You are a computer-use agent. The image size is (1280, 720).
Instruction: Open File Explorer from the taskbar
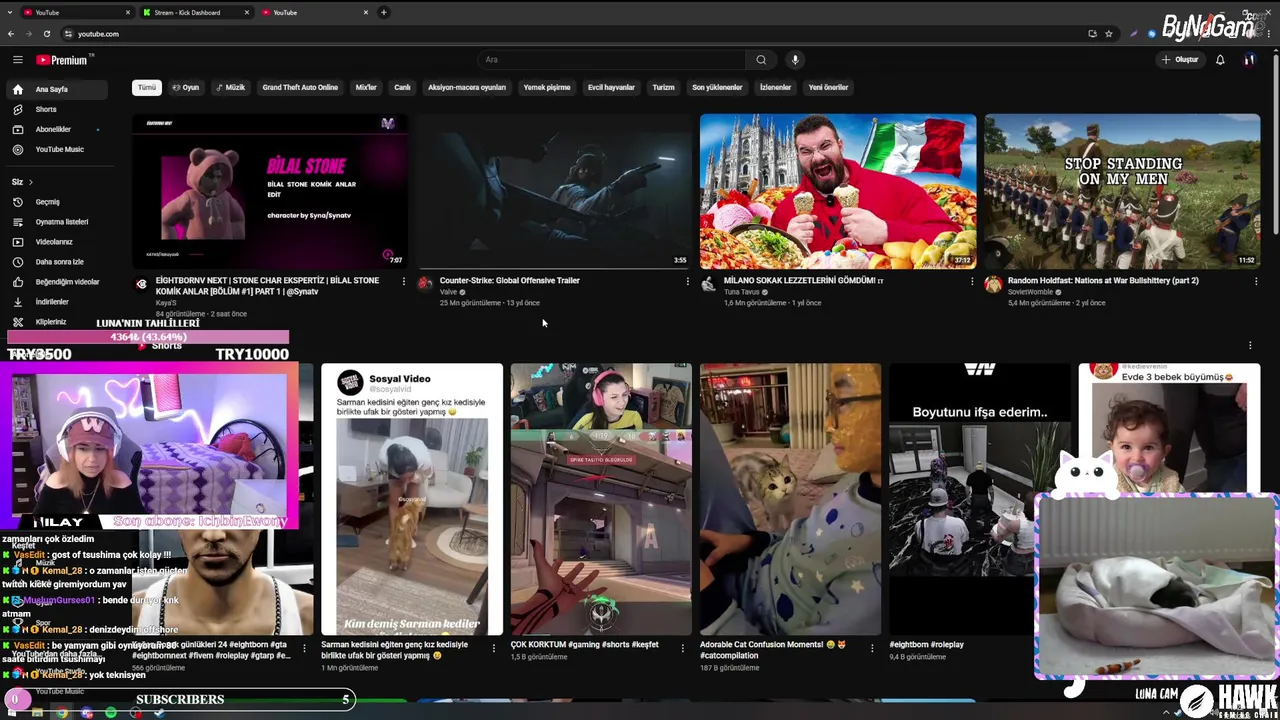[37, 713]
